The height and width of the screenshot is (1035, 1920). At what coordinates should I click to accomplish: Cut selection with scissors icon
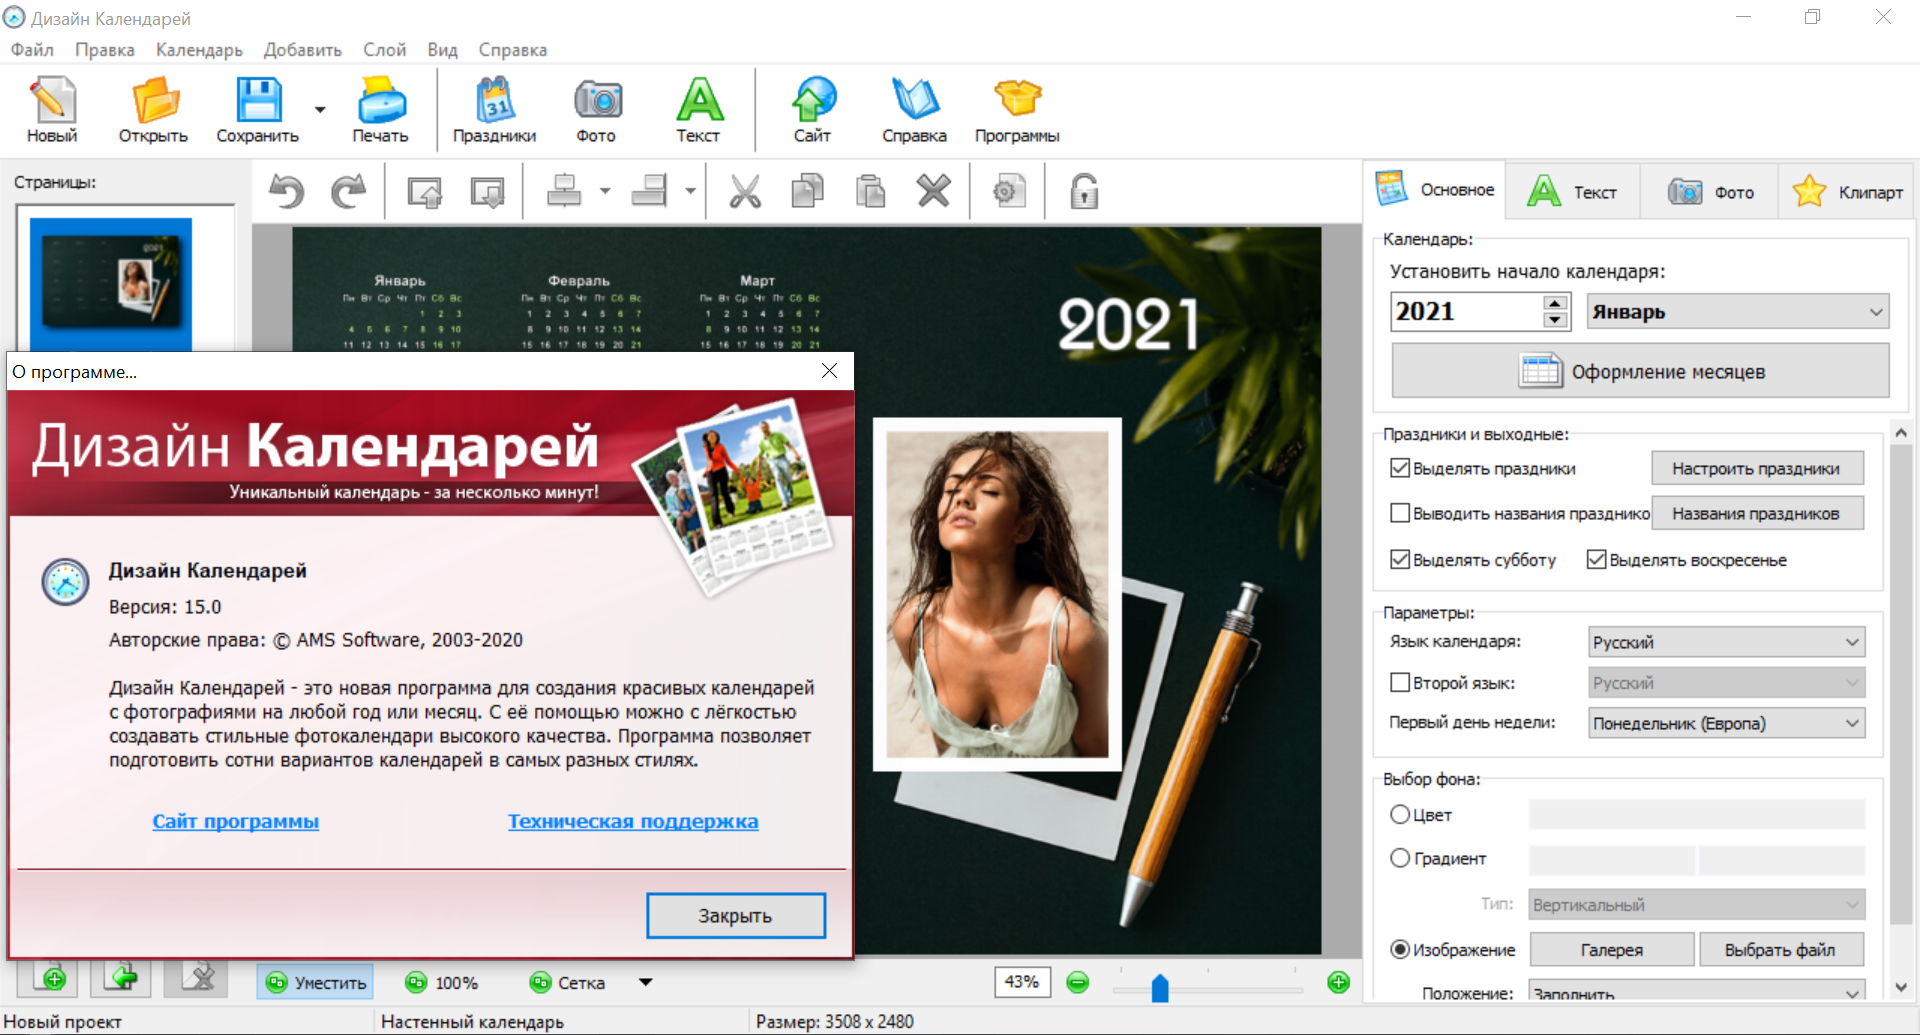point(744,191)
